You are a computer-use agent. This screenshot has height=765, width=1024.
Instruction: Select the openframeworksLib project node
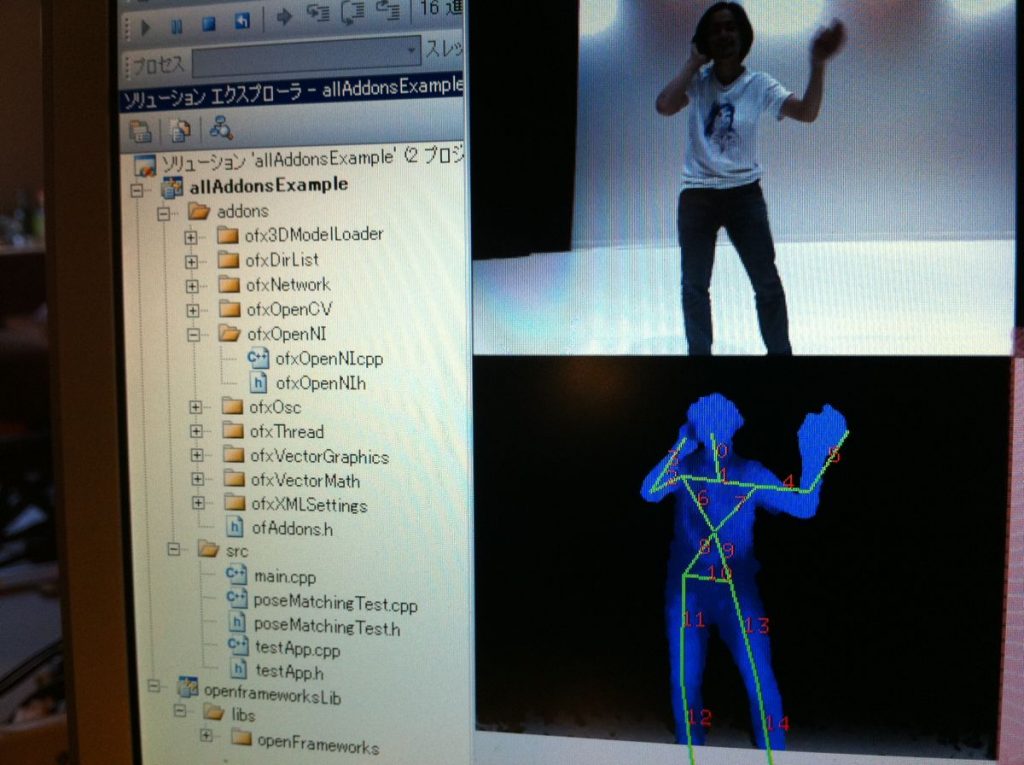click(272, 695)
